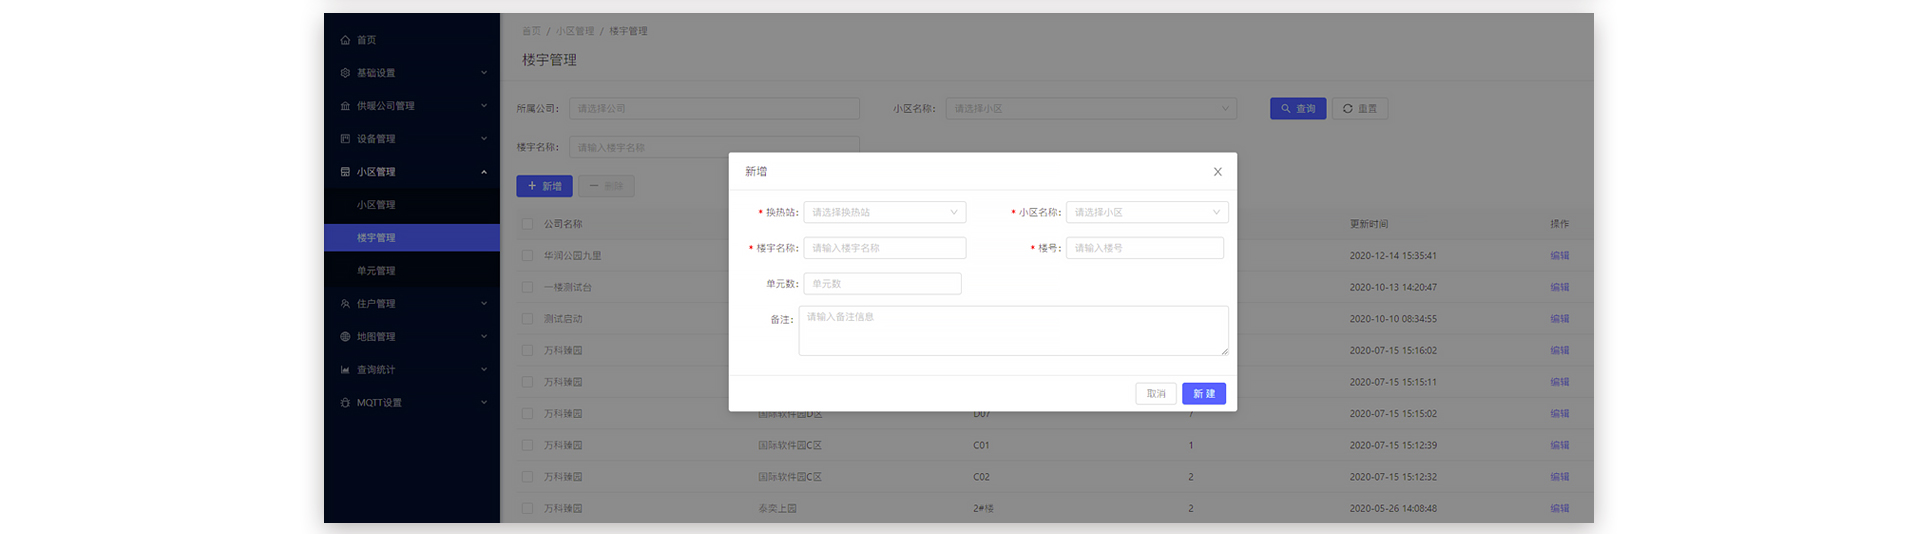This screenshot has width=1920, height=534.
Task: Open the 小区名称 dropdown in the dialog
Action: pos(1146,212)
